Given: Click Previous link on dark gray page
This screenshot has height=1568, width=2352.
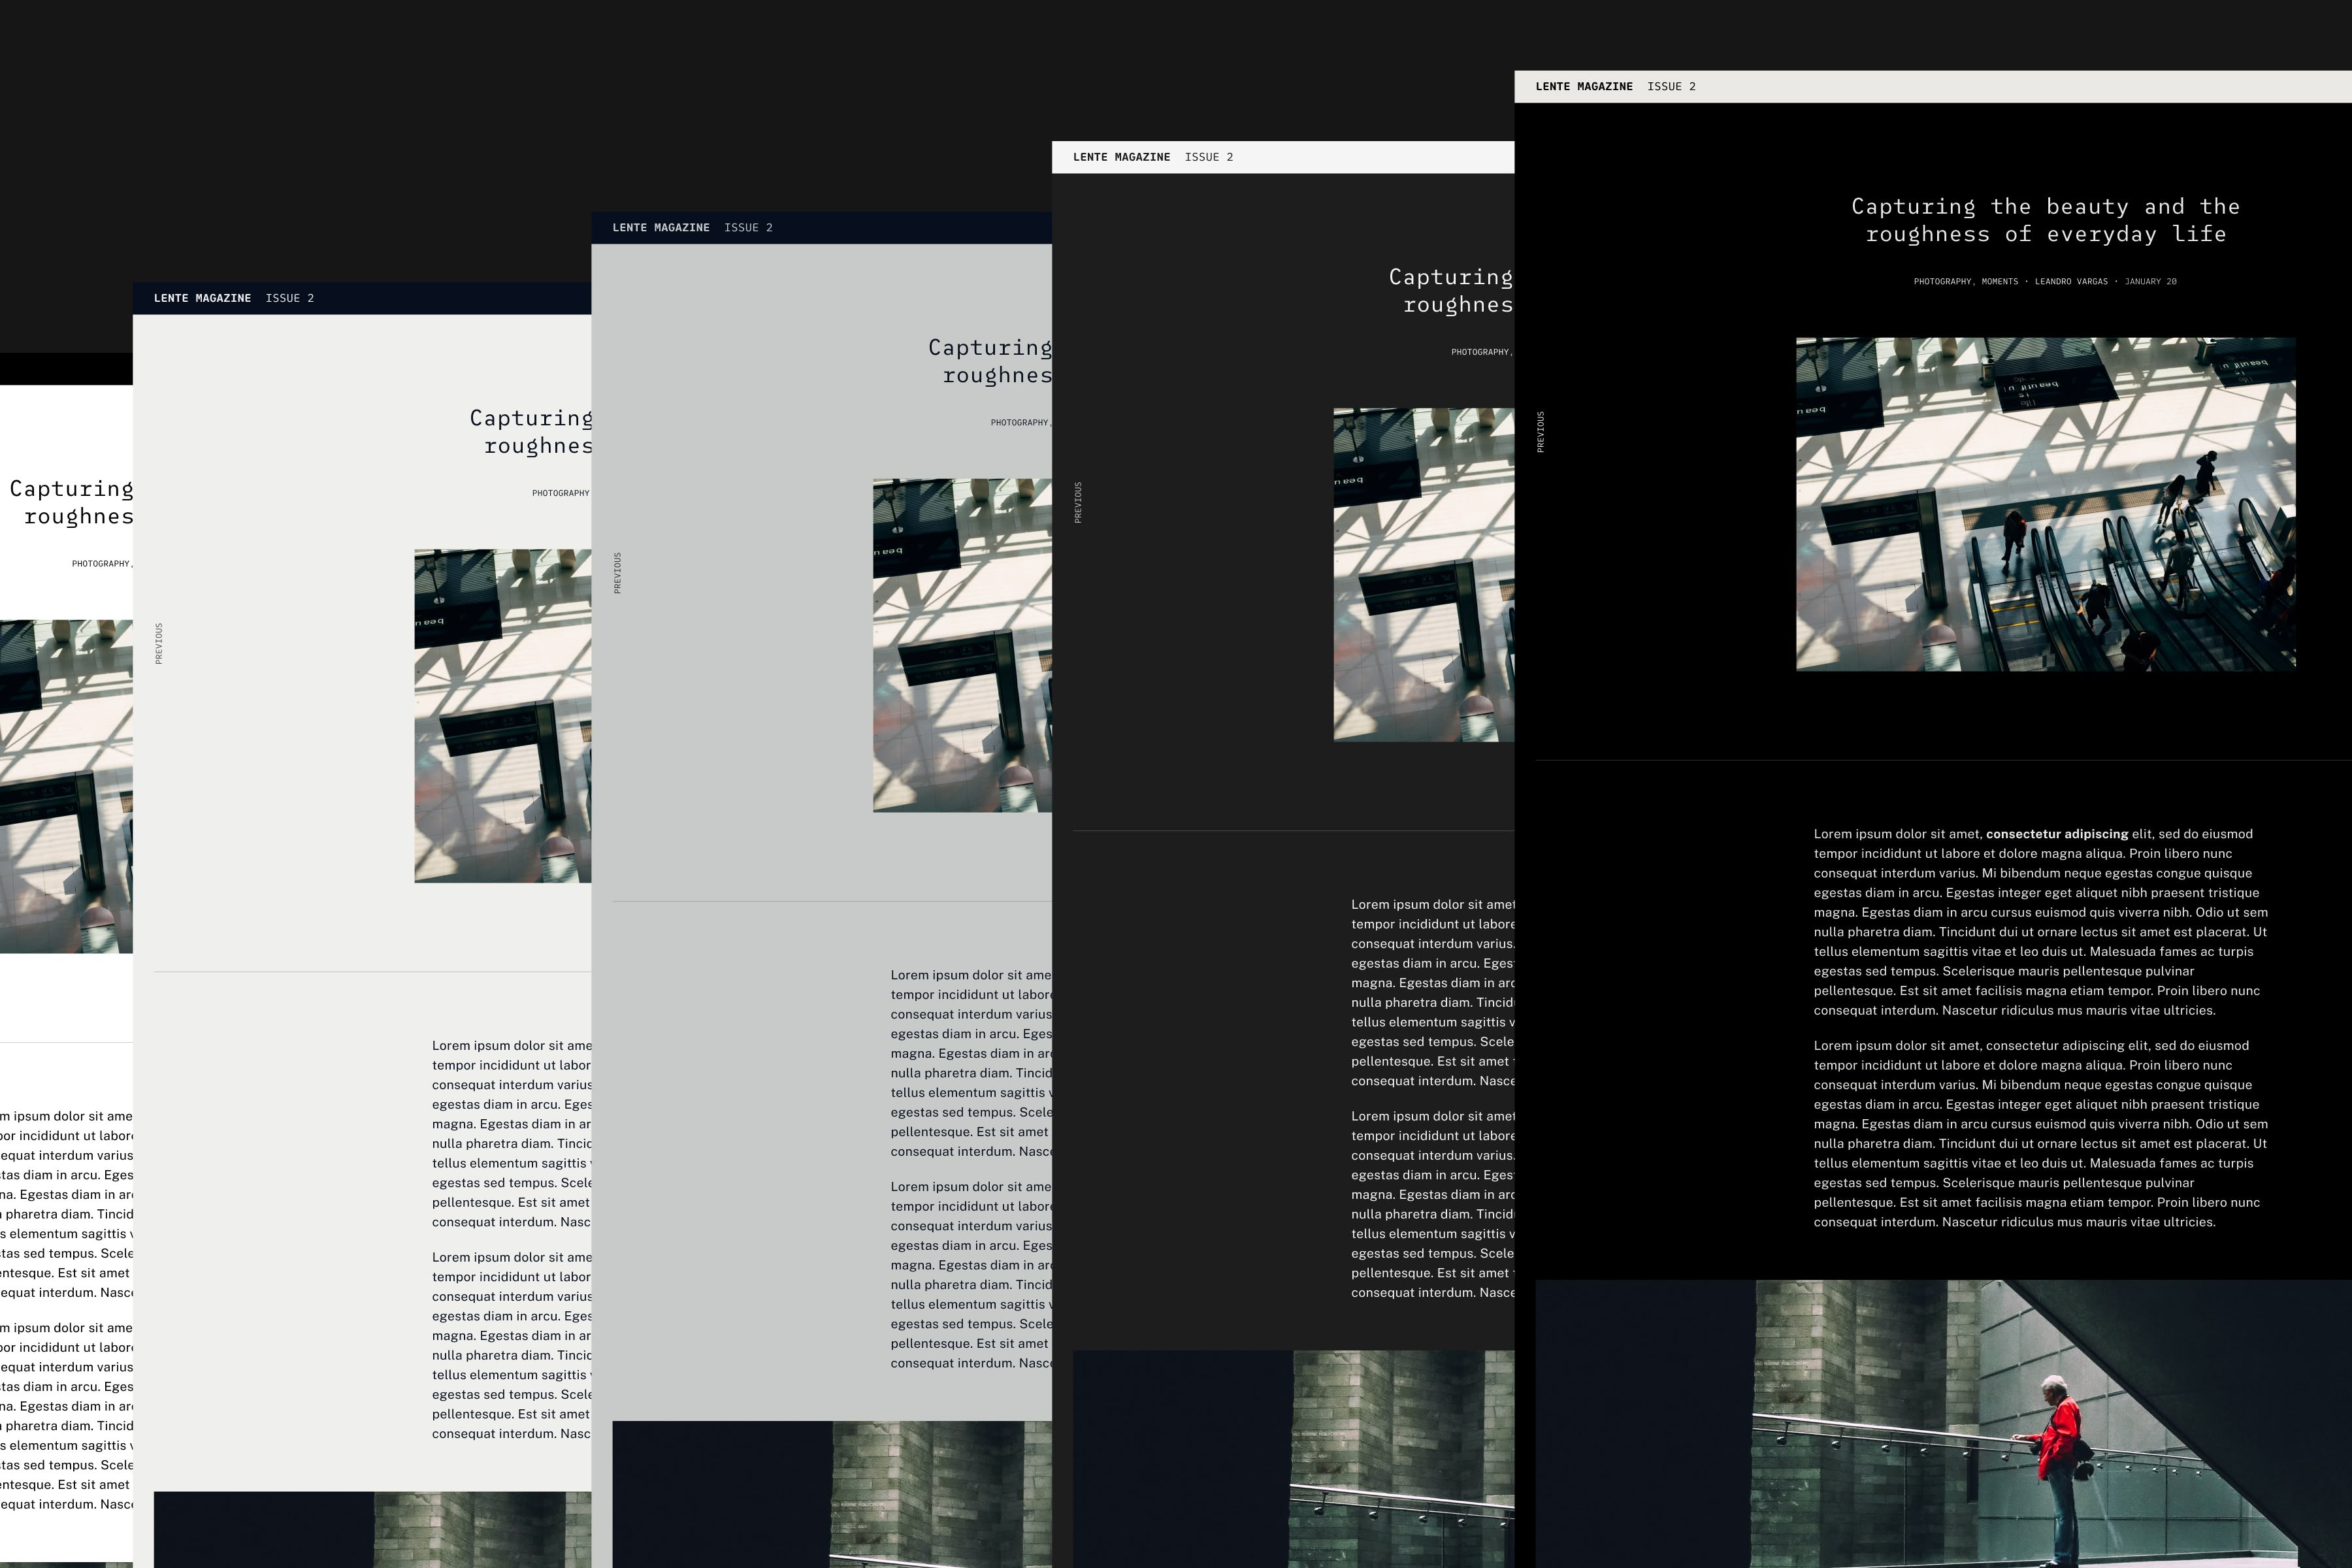Looking at the screenshot, I should (1078, 502).
